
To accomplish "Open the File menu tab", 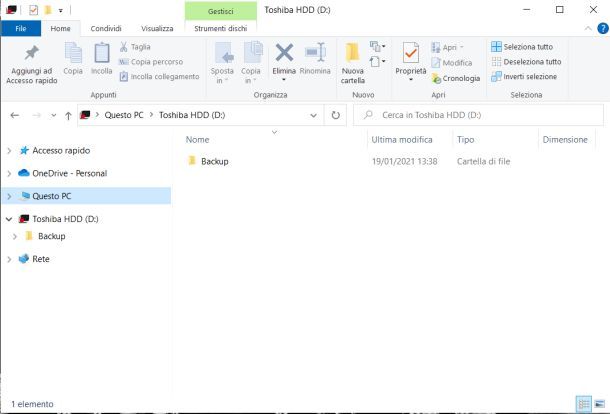I will [21, 28].
